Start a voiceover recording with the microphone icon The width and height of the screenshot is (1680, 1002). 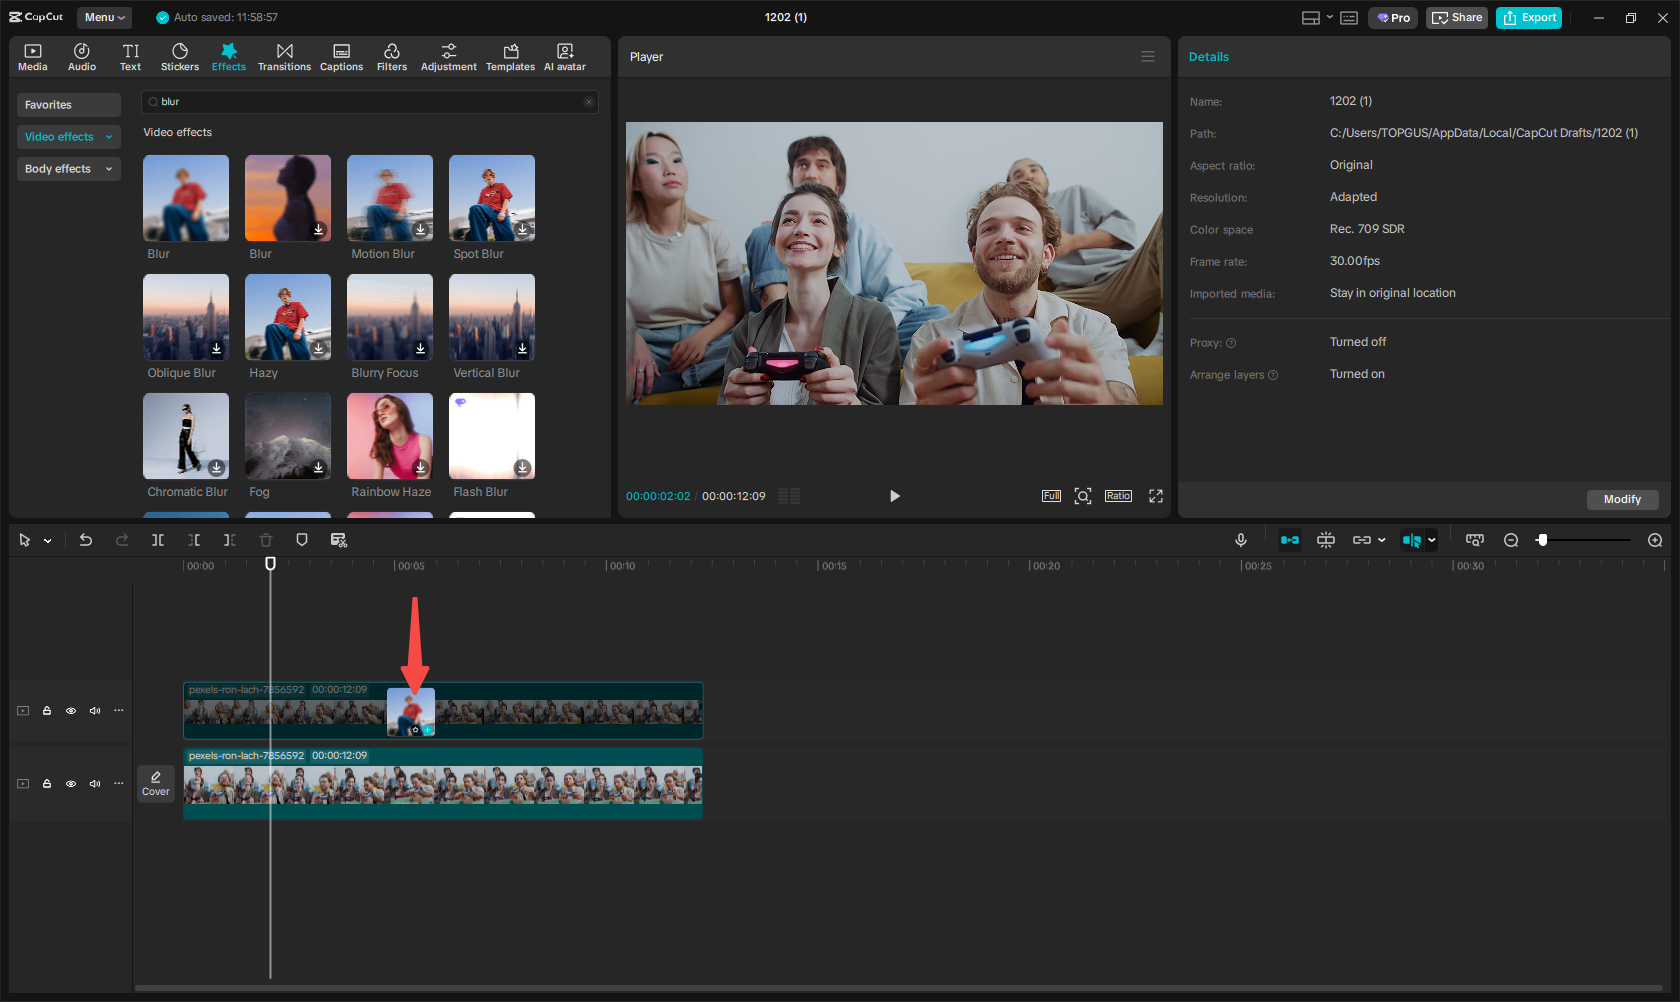1241,539
